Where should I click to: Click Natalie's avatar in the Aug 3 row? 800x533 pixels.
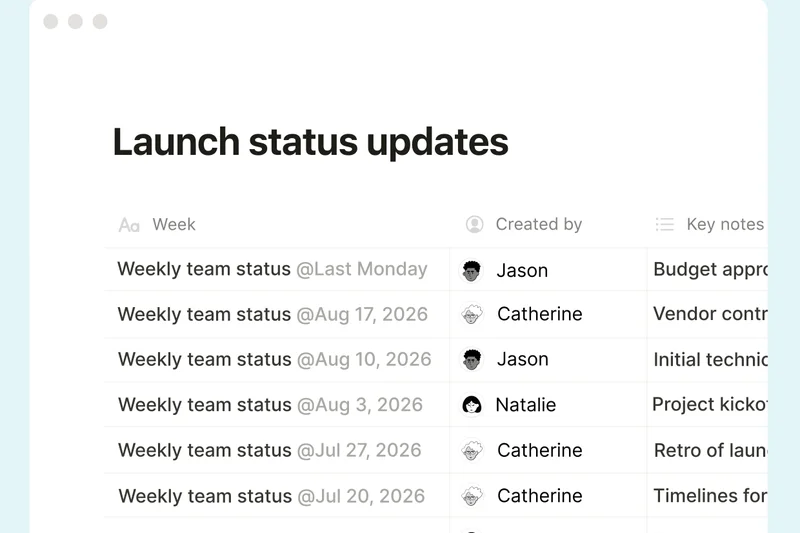[472, 405]
